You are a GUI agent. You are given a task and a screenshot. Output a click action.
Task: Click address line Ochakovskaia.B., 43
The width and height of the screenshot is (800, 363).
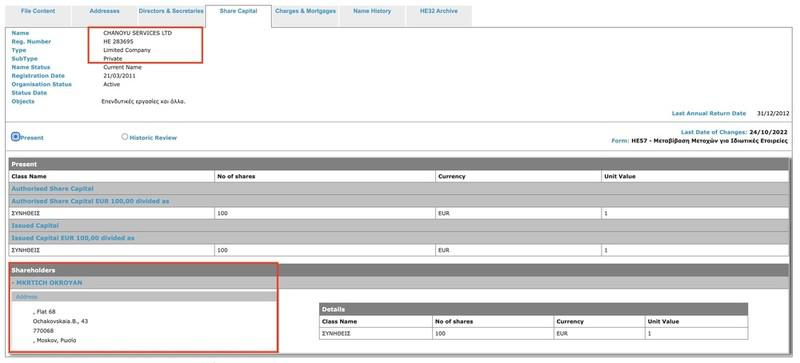click(x=60, y=322)
